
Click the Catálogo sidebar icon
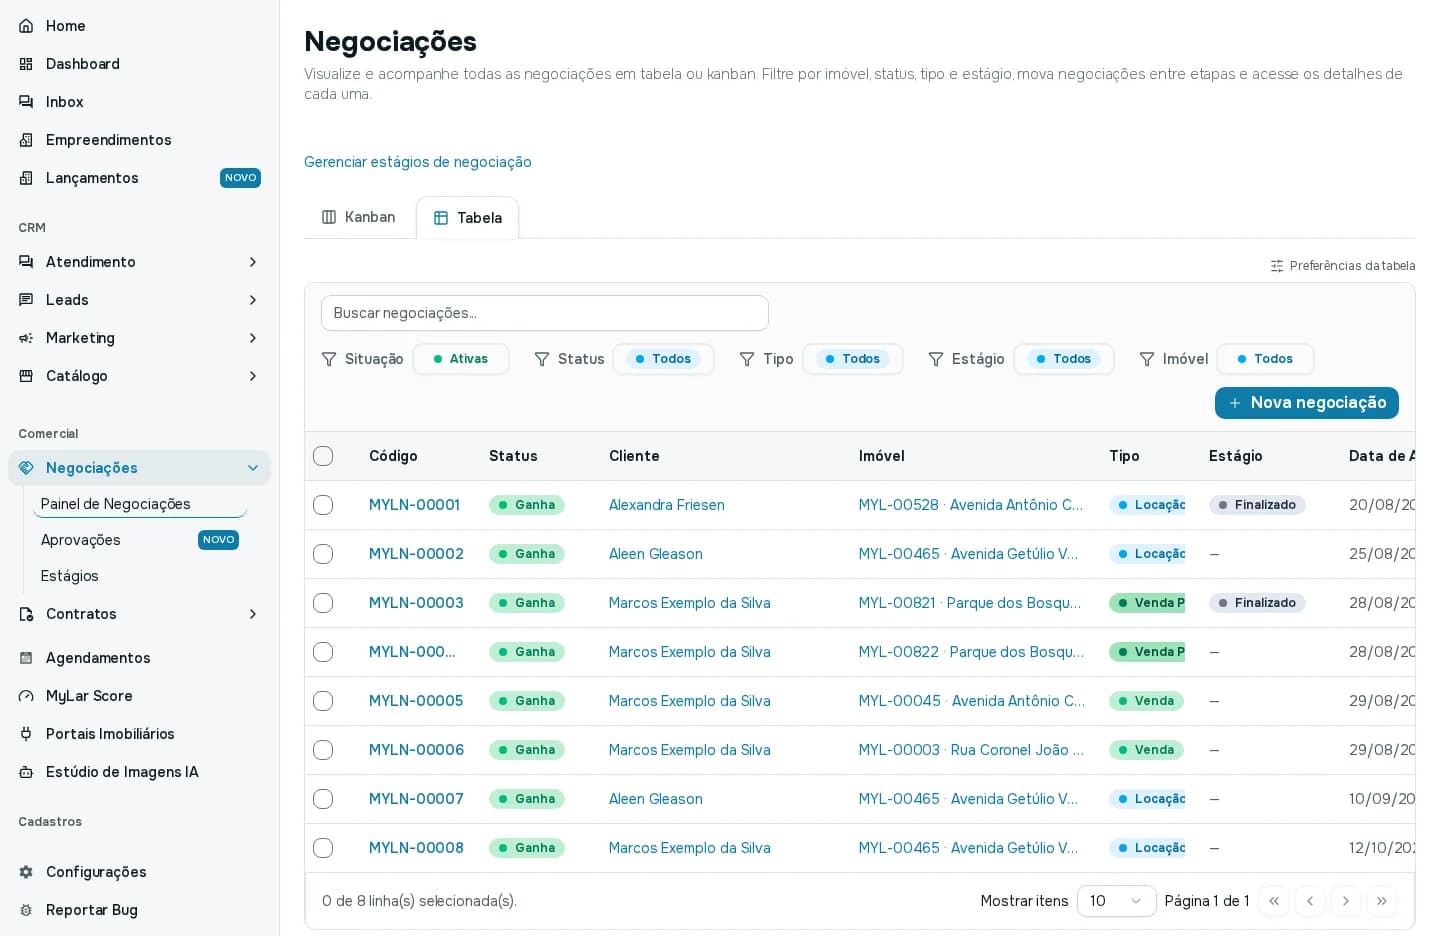[26, 376]
